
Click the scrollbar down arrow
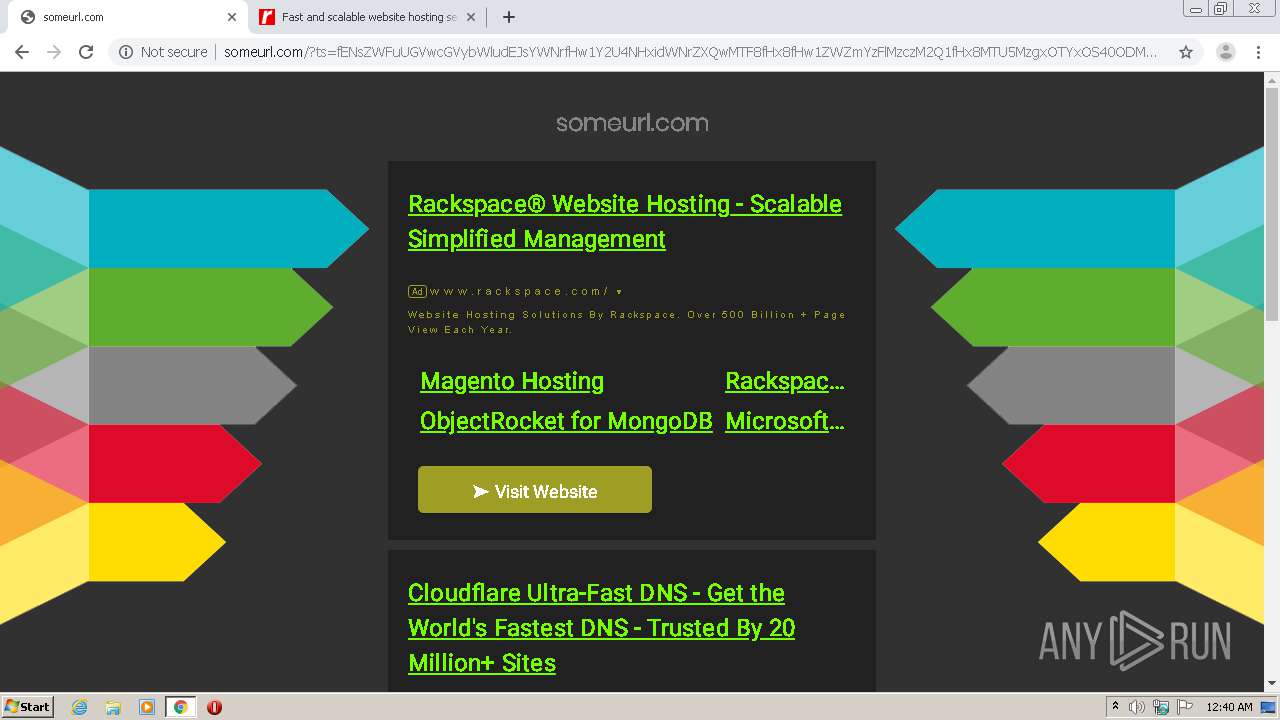(1272, 683)
